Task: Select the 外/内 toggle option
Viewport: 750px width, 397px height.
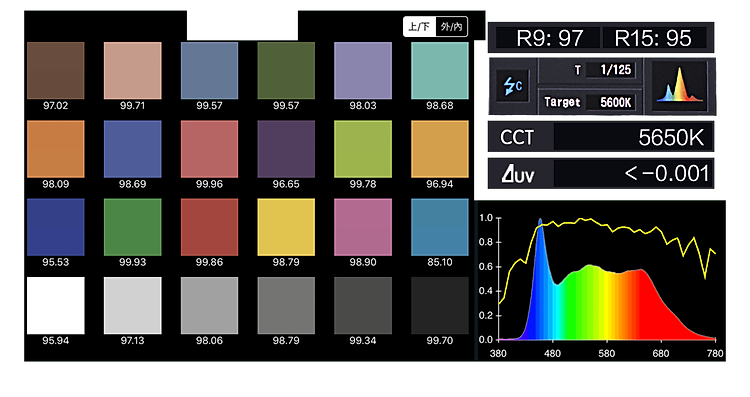Action: point(451,26)
